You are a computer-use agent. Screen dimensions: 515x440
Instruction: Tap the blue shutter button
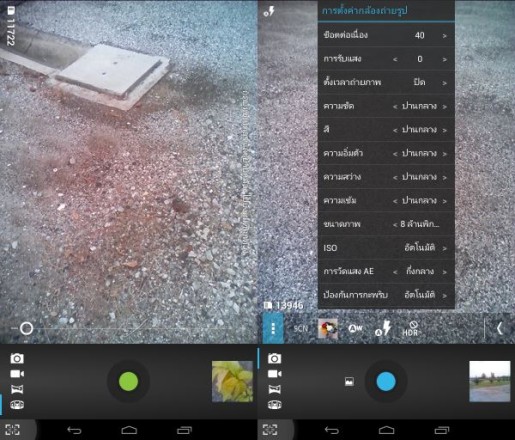click(386, 381)
